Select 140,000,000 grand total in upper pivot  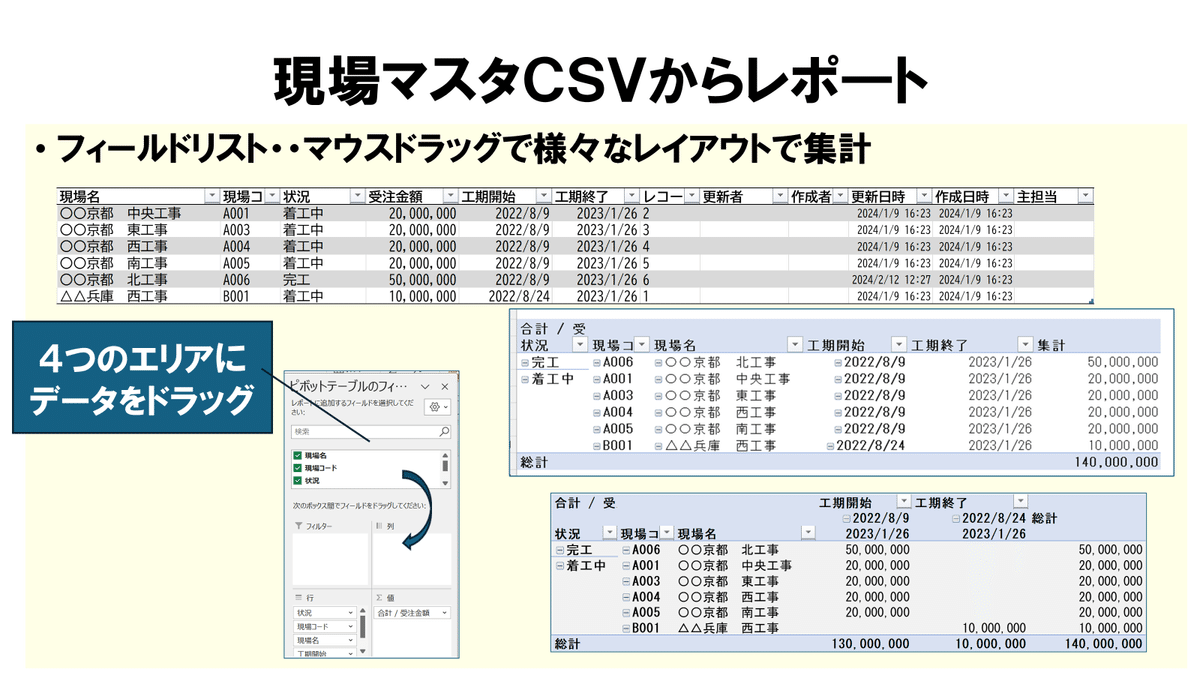click(x=1118, y=462)
